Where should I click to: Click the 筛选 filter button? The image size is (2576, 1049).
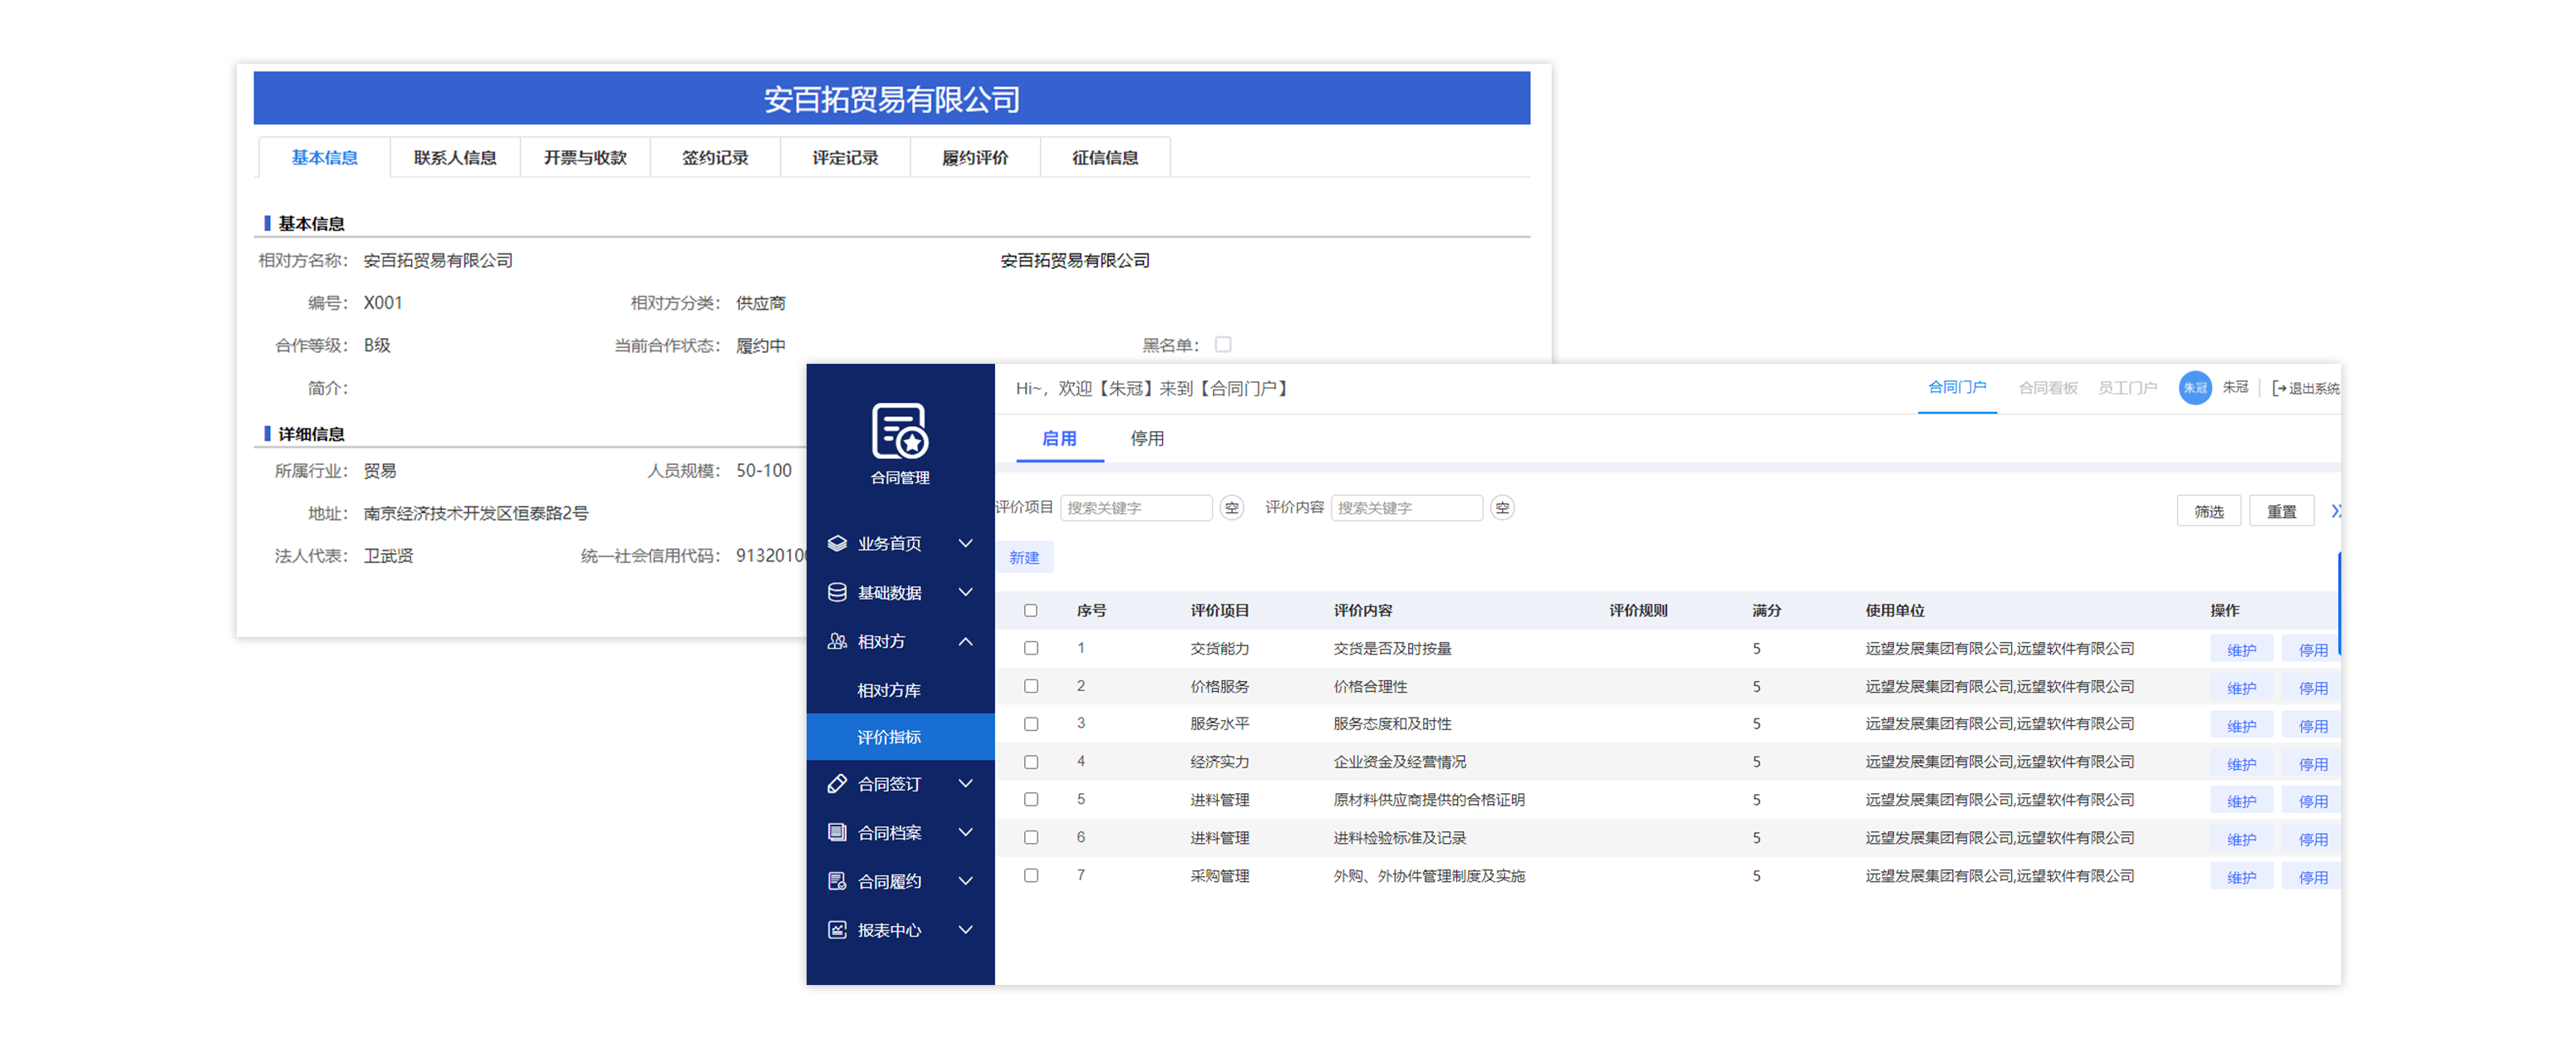[x=2208, y=511]
